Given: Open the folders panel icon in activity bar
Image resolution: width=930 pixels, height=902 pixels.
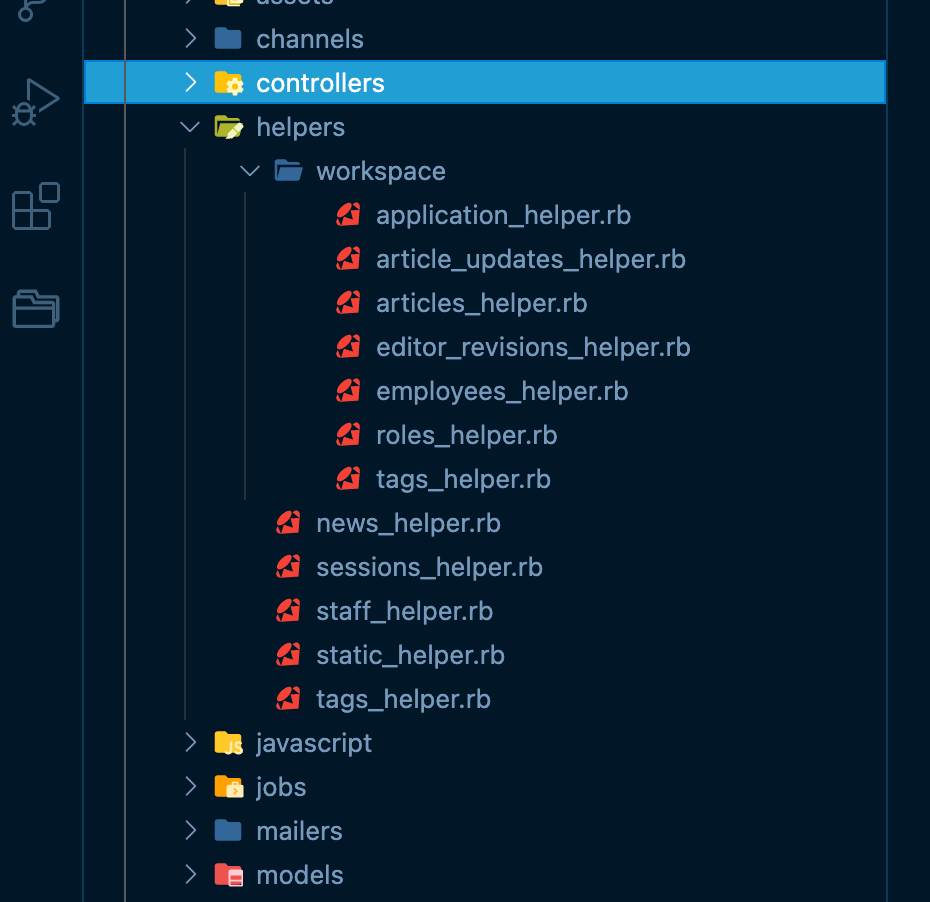Looking at the screenshot, I should coord(36,308).
